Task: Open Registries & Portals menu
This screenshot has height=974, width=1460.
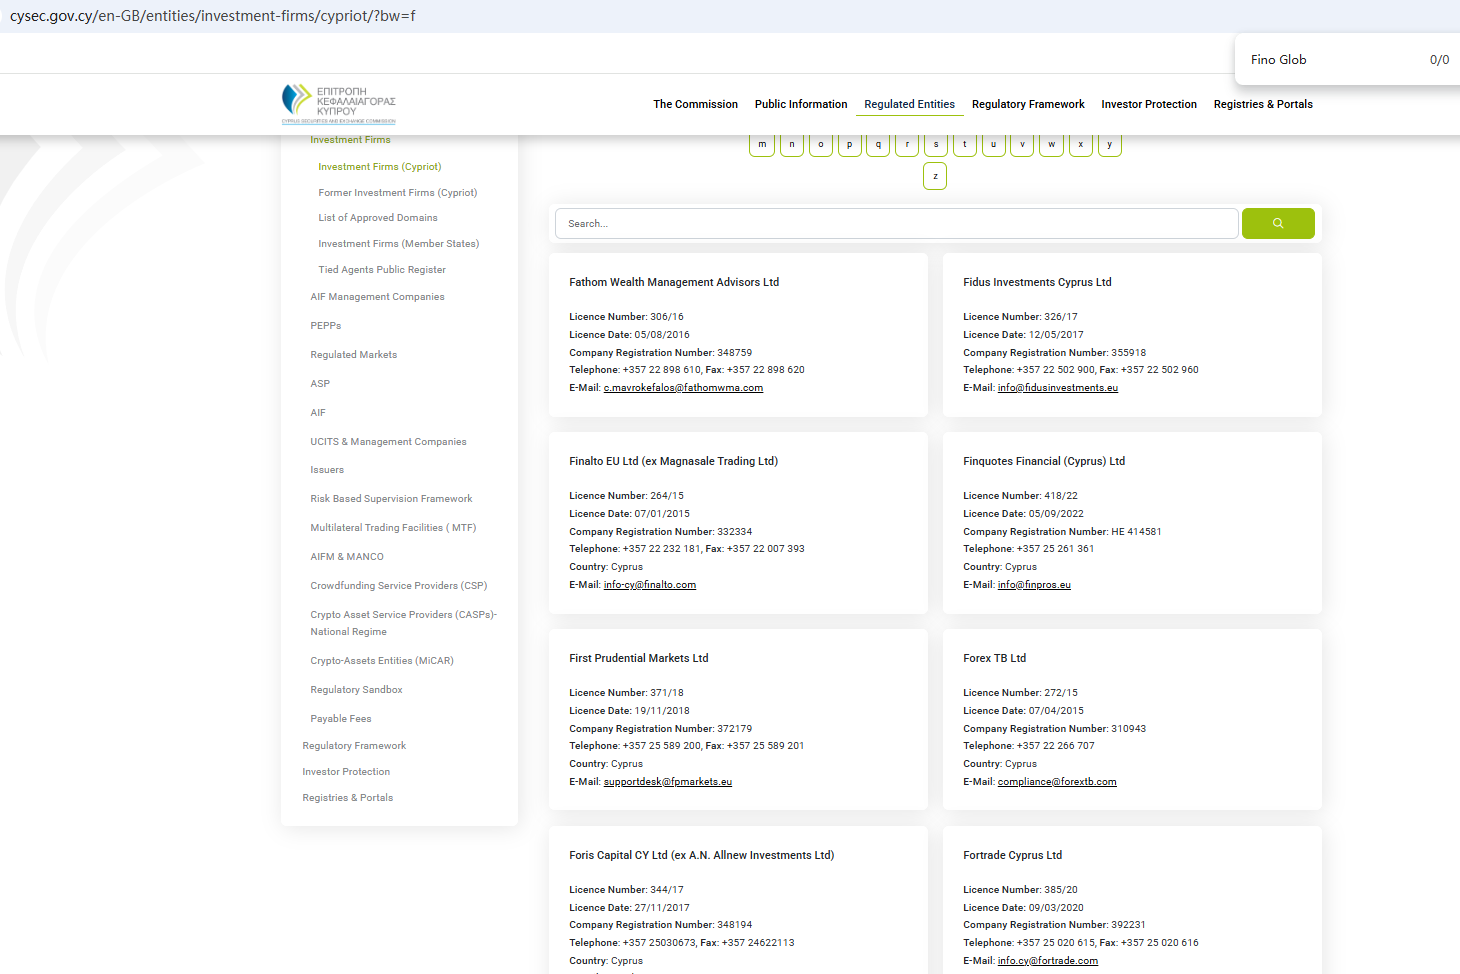Action: click(x=1262, y=104)
